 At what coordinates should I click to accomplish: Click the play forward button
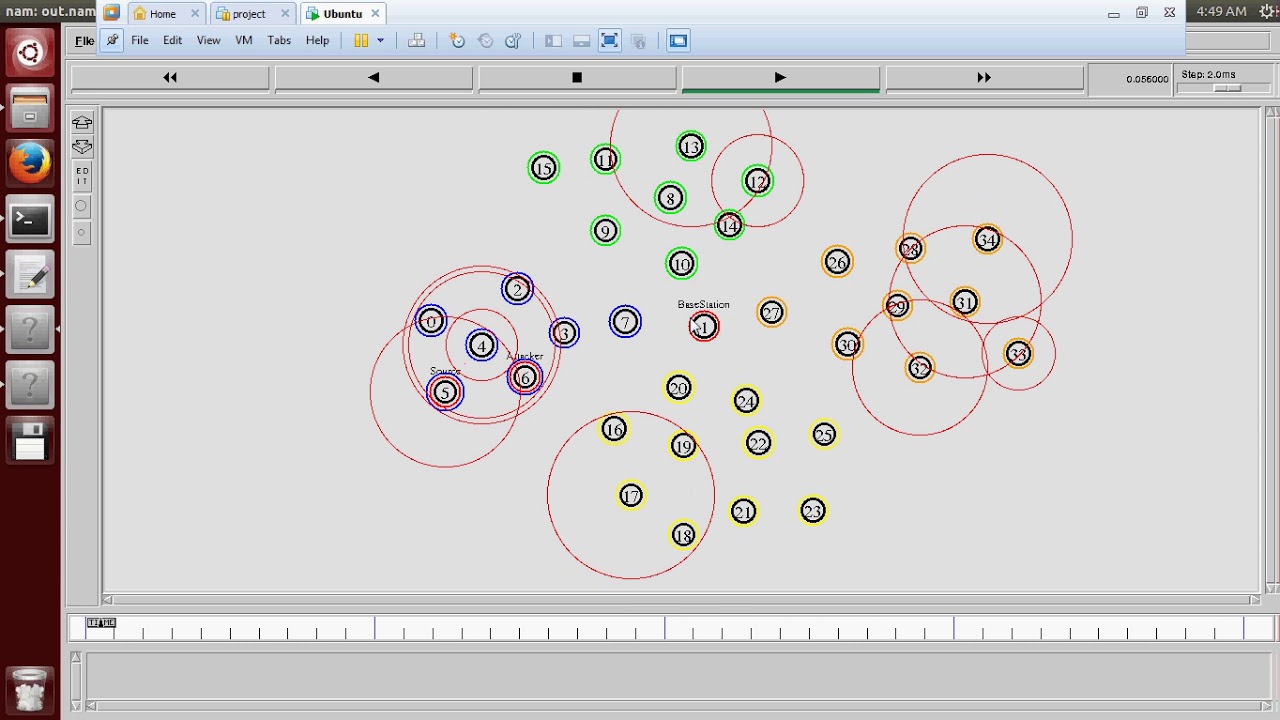click(780, 78)
